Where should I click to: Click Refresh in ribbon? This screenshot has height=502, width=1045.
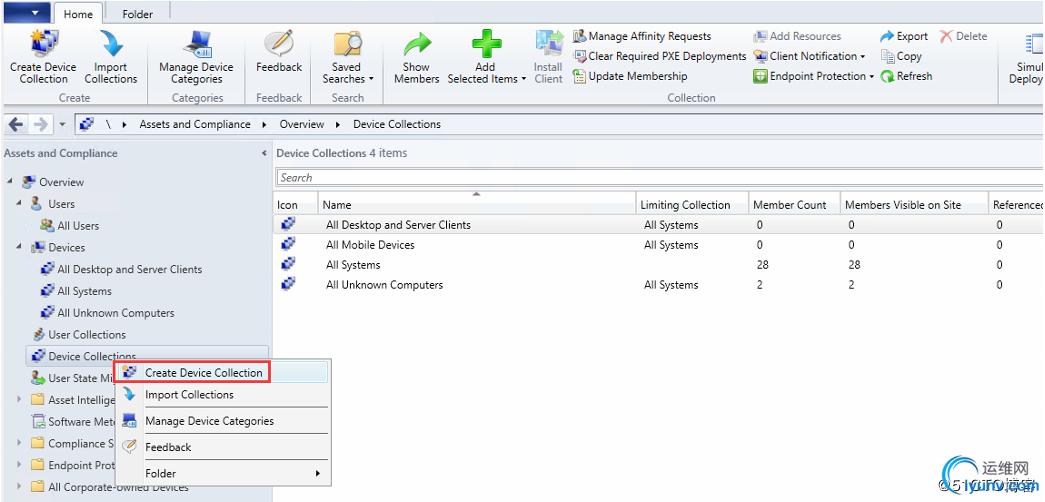pos(906,76)
